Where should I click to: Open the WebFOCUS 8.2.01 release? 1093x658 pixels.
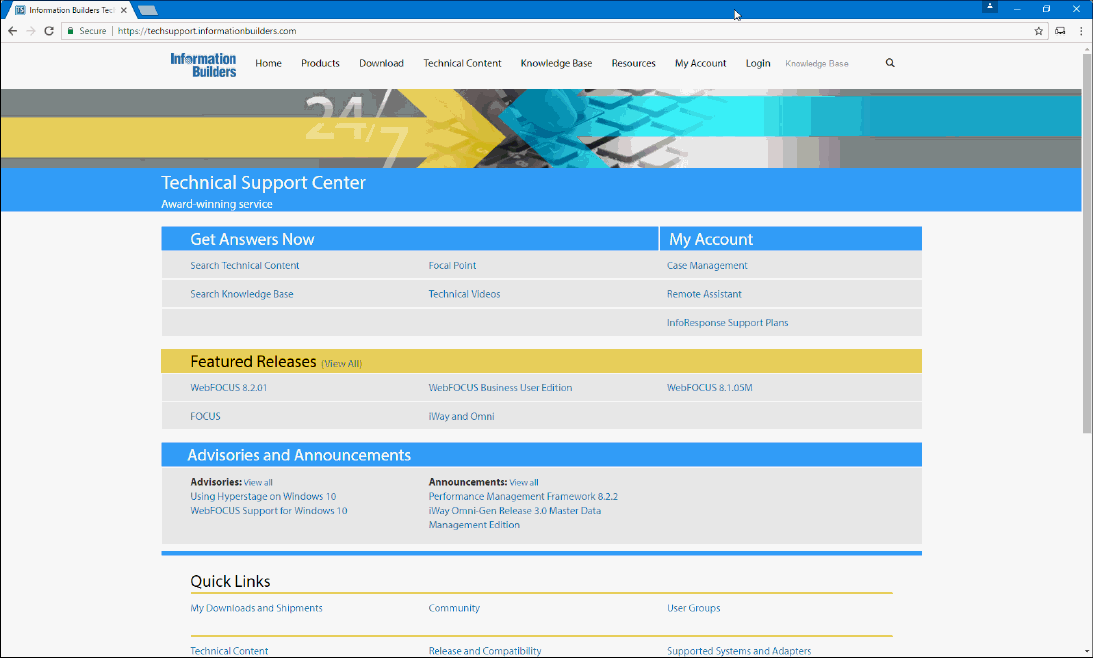coord(229,388)
